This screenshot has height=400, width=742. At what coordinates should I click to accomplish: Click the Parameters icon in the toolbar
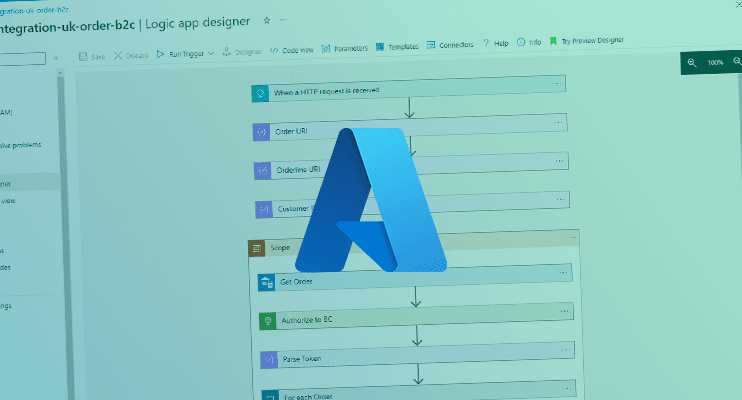(326, 49)
